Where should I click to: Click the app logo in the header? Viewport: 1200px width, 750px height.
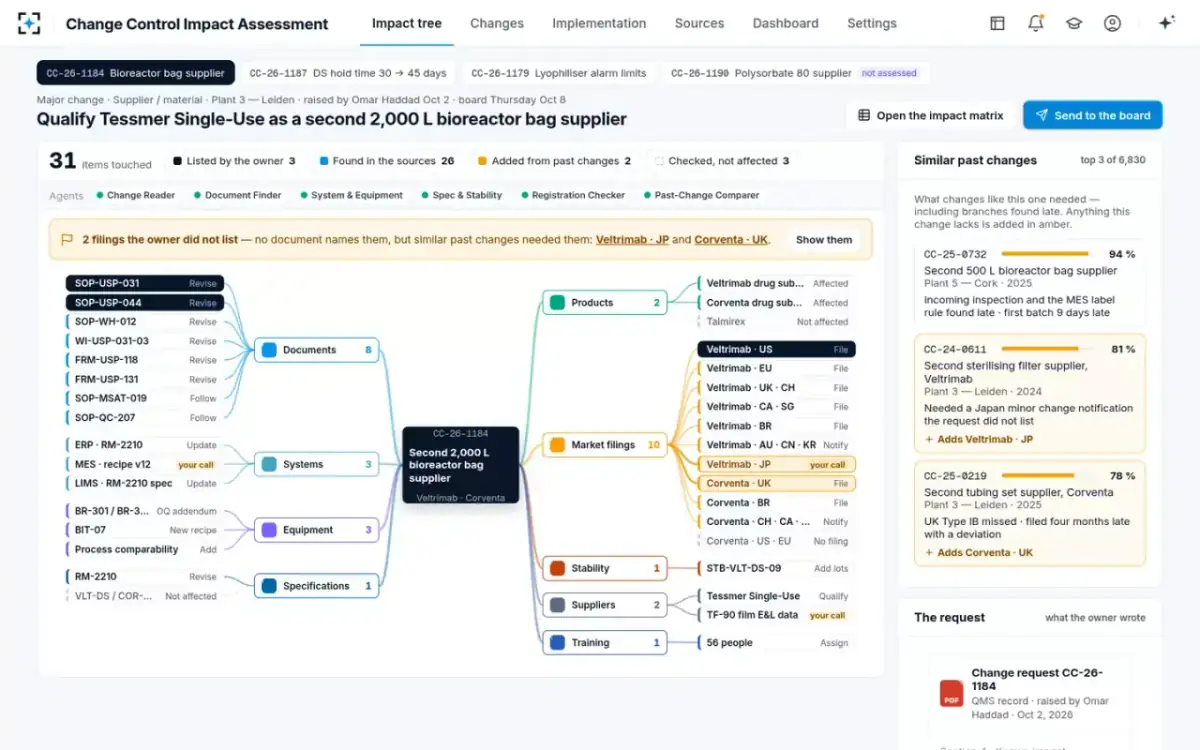click(29, 23)
